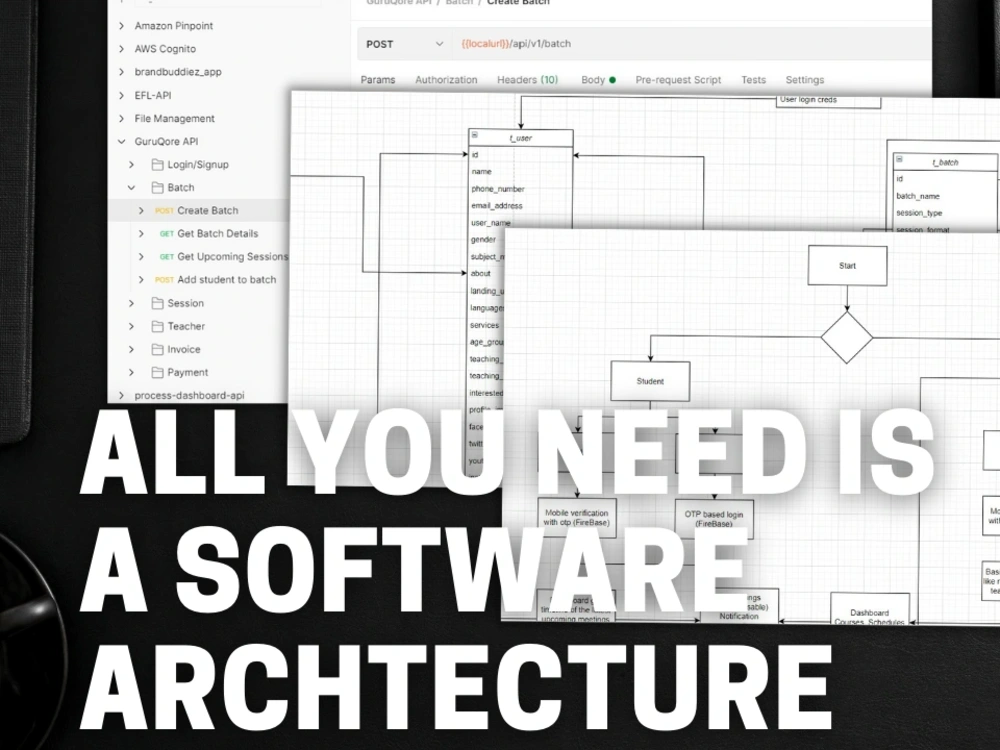Click the Login/Signup folder icon
This screenshot has height=750, width=1000.
click(x=157, y=164)
